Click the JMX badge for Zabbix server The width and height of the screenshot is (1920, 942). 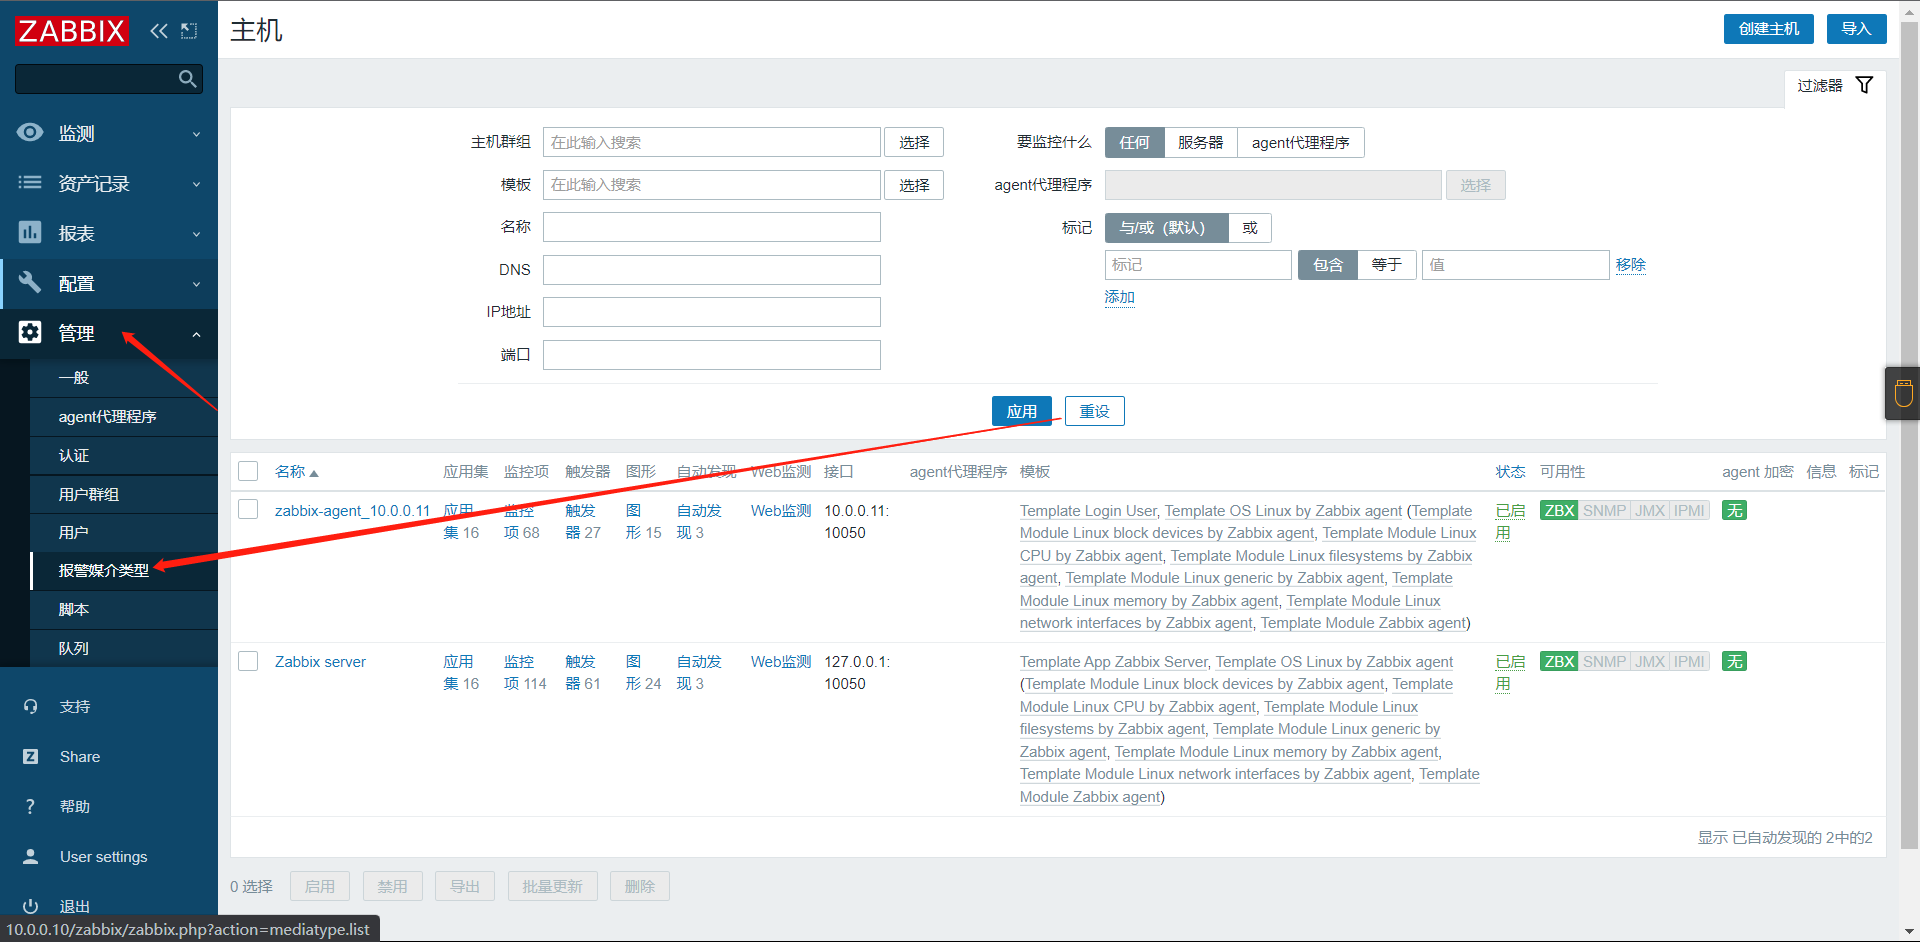coord(1650,662)
